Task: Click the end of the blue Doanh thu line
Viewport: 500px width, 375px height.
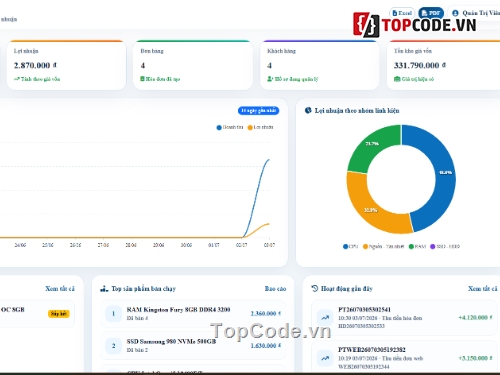Action: [269, 160]
